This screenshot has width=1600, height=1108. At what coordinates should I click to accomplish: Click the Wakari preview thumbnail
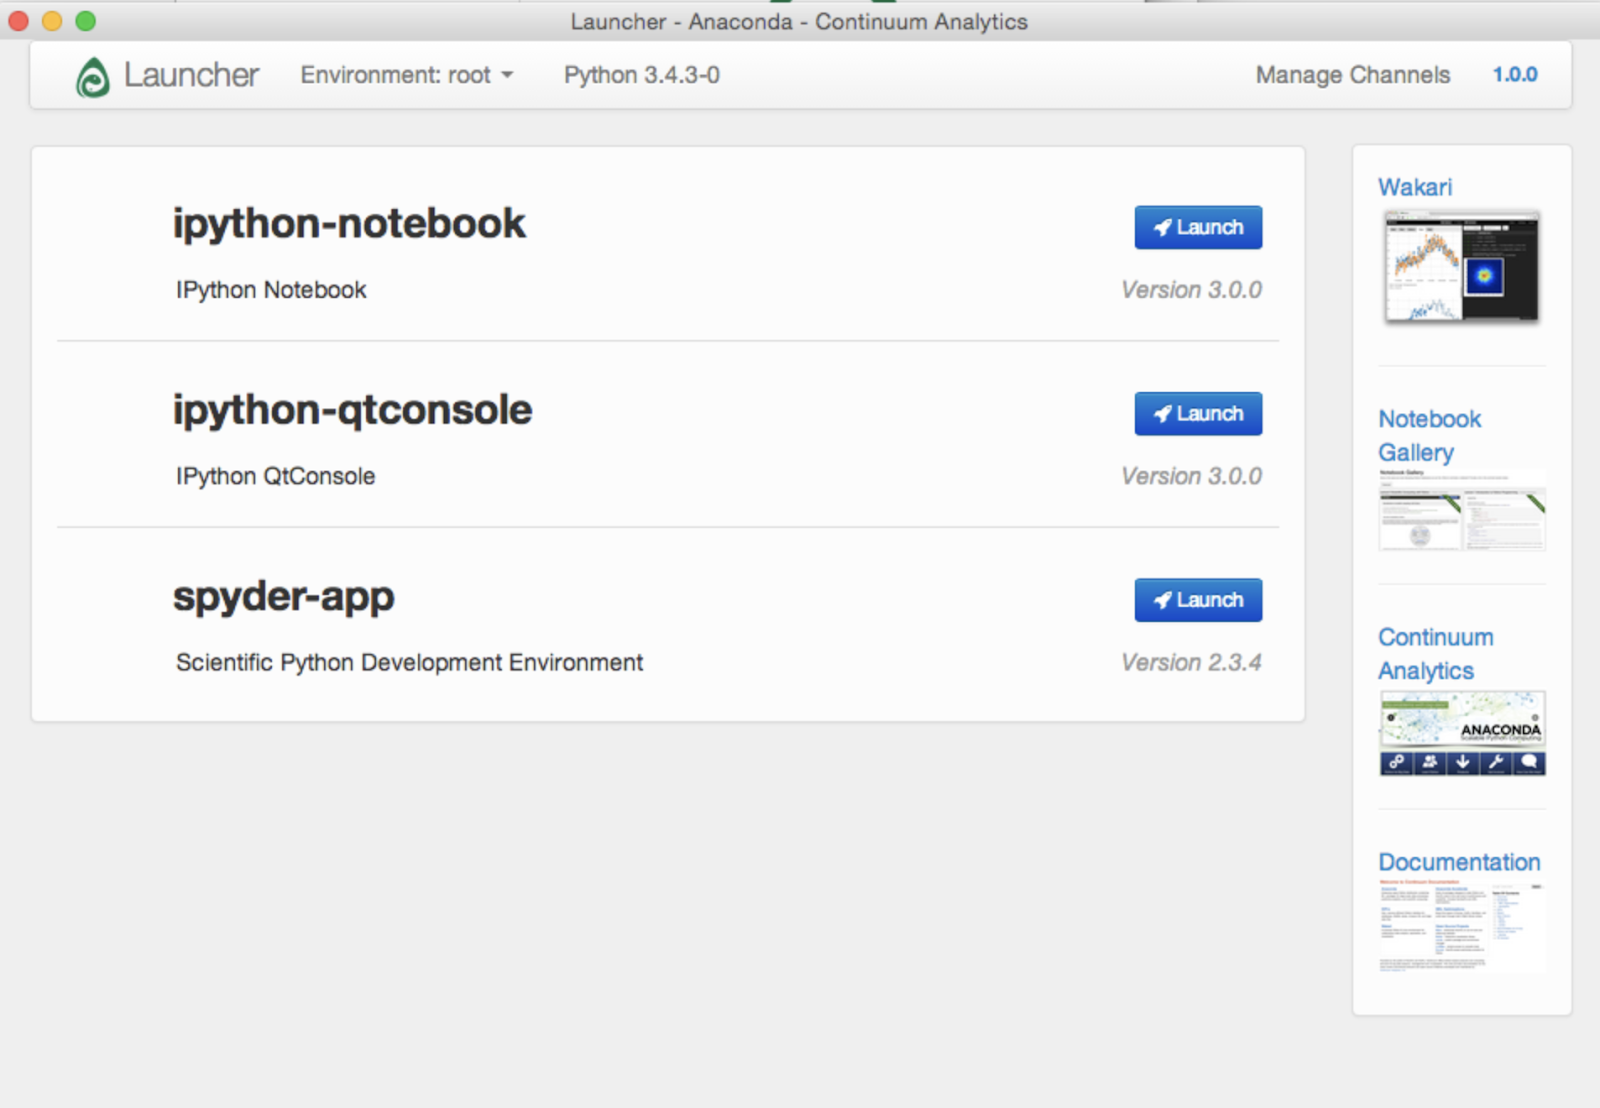[1462, 267]
